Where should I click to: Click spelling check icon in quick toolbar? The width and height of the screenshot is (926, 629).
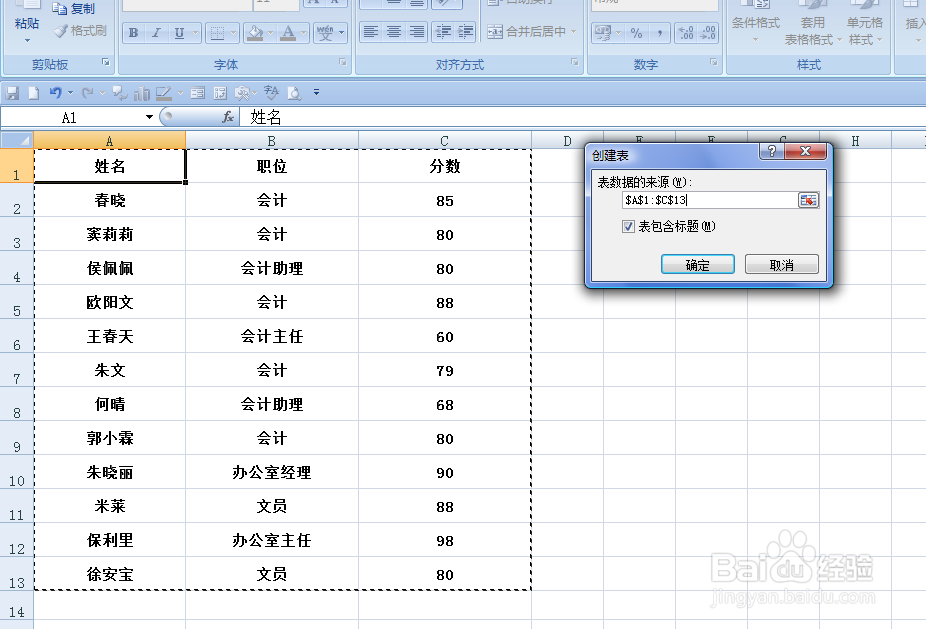pos(271,92)
